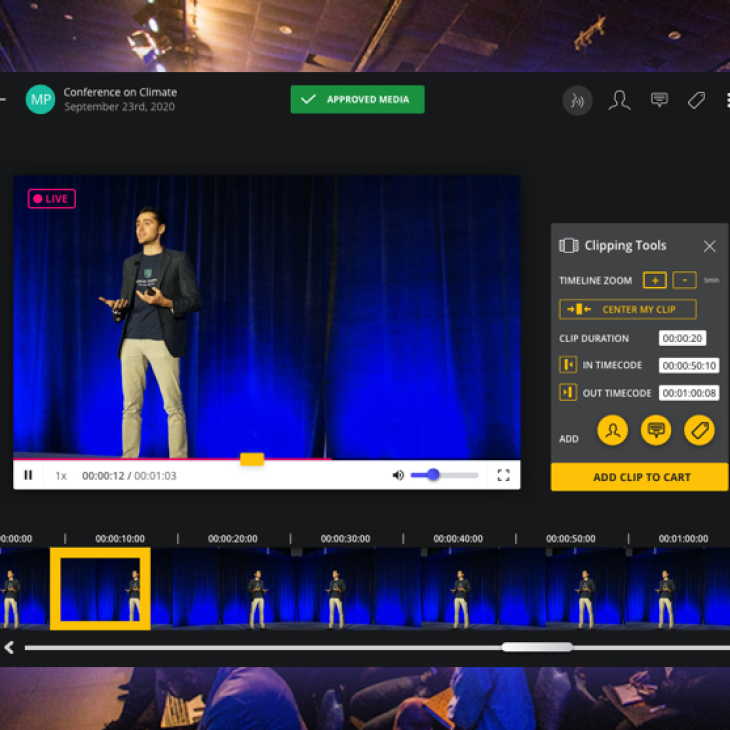Click the September 23rd, 2020 date
The width and height of the screenshot is (730, 730).
[x=119, y=107]
